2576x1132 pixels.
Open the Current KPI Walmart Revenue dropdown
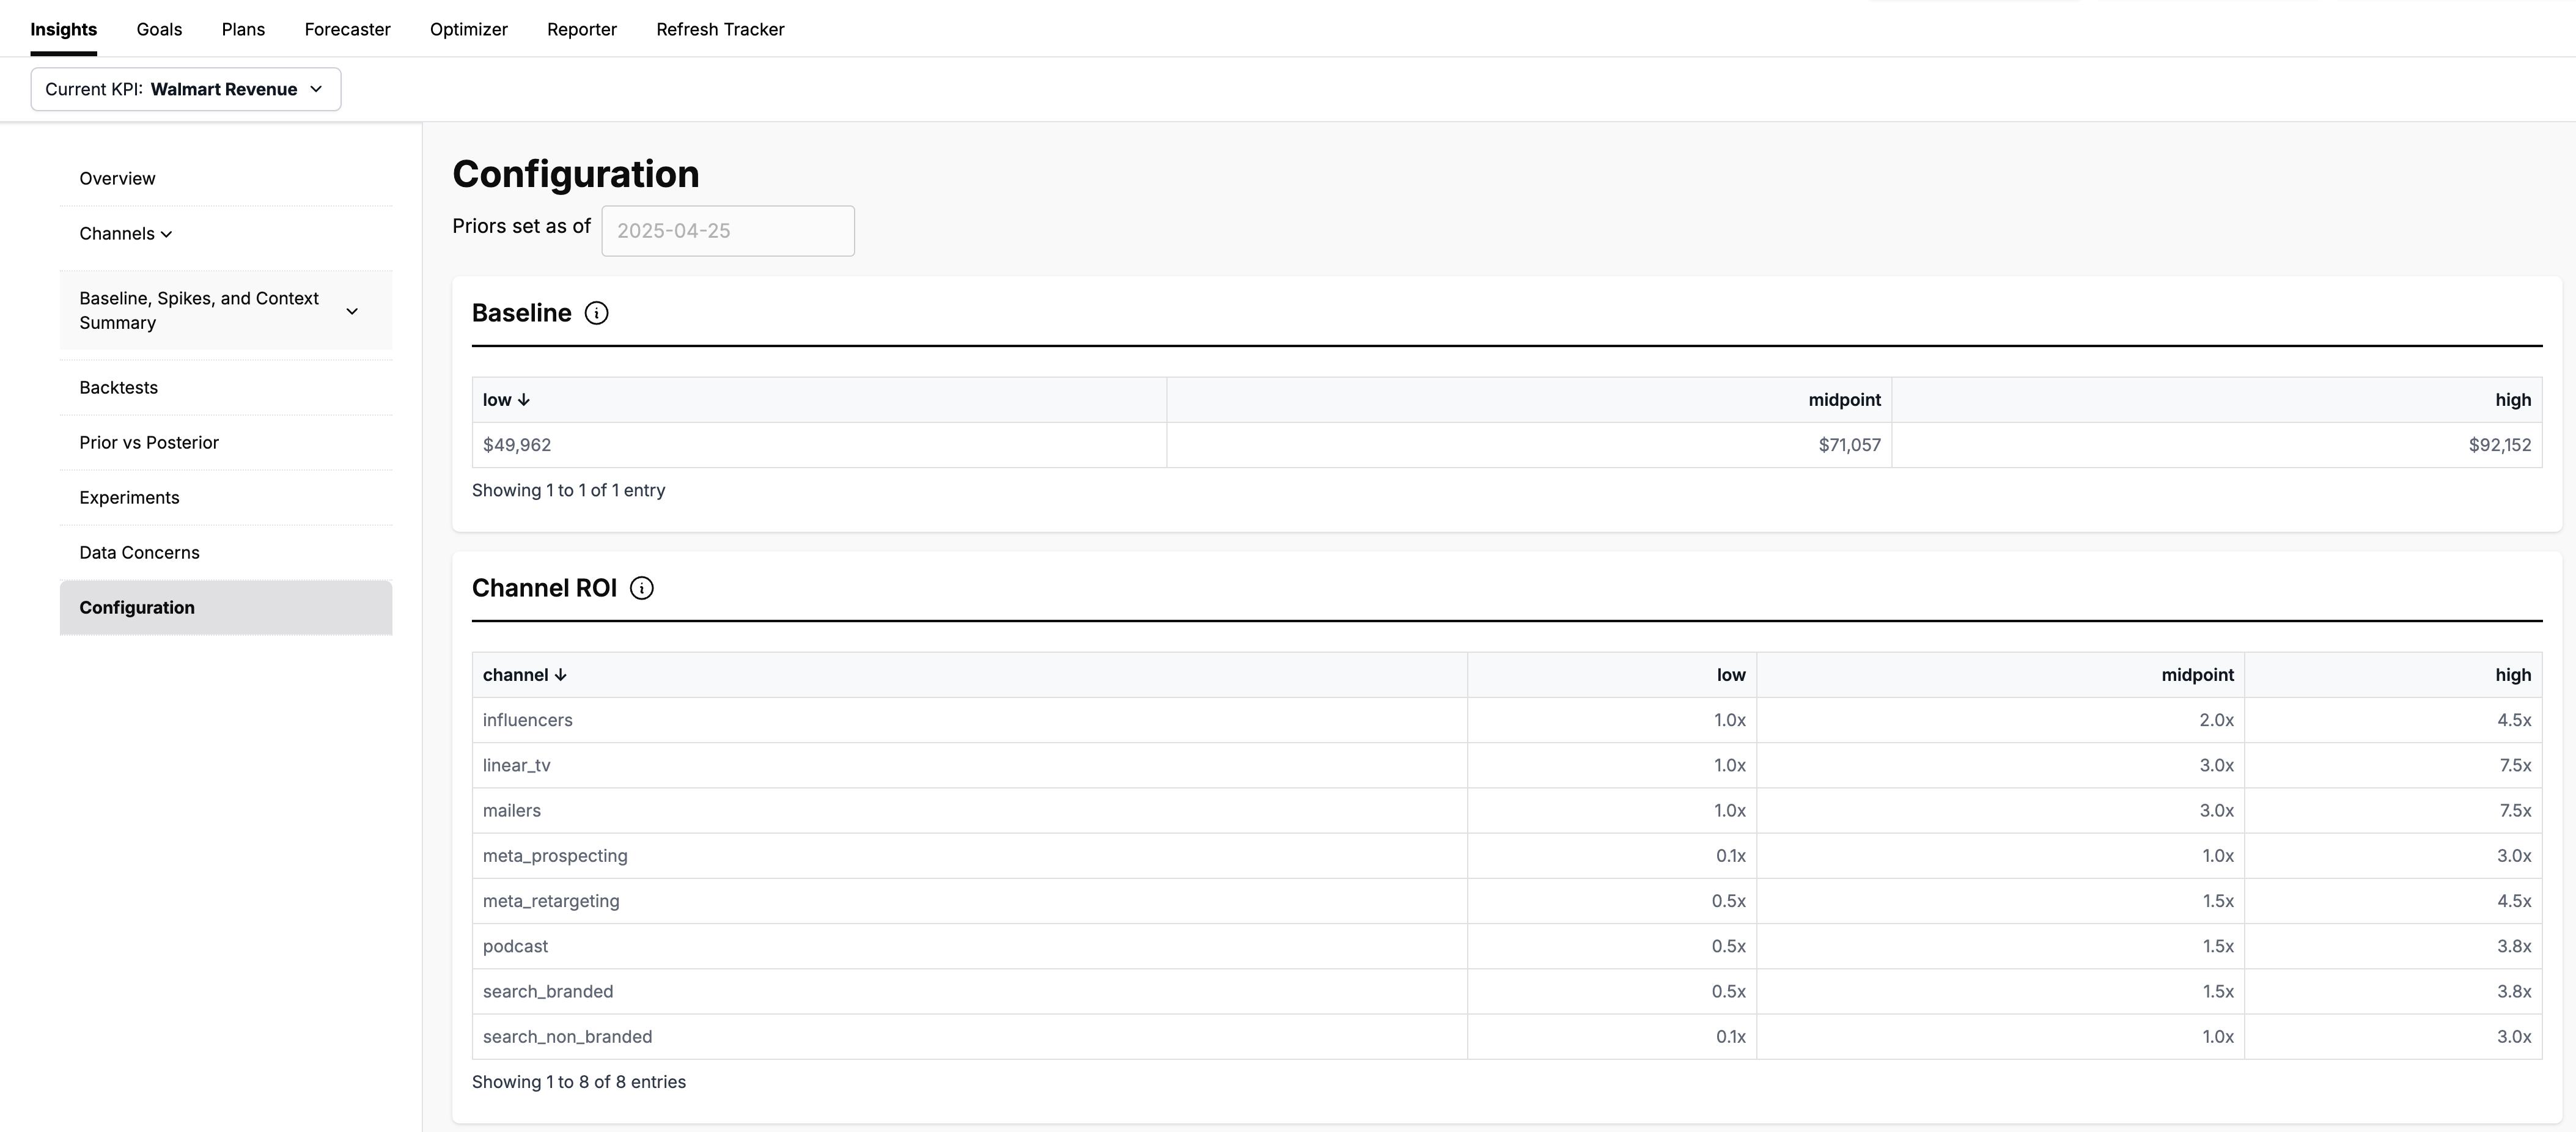coord(186,89)
